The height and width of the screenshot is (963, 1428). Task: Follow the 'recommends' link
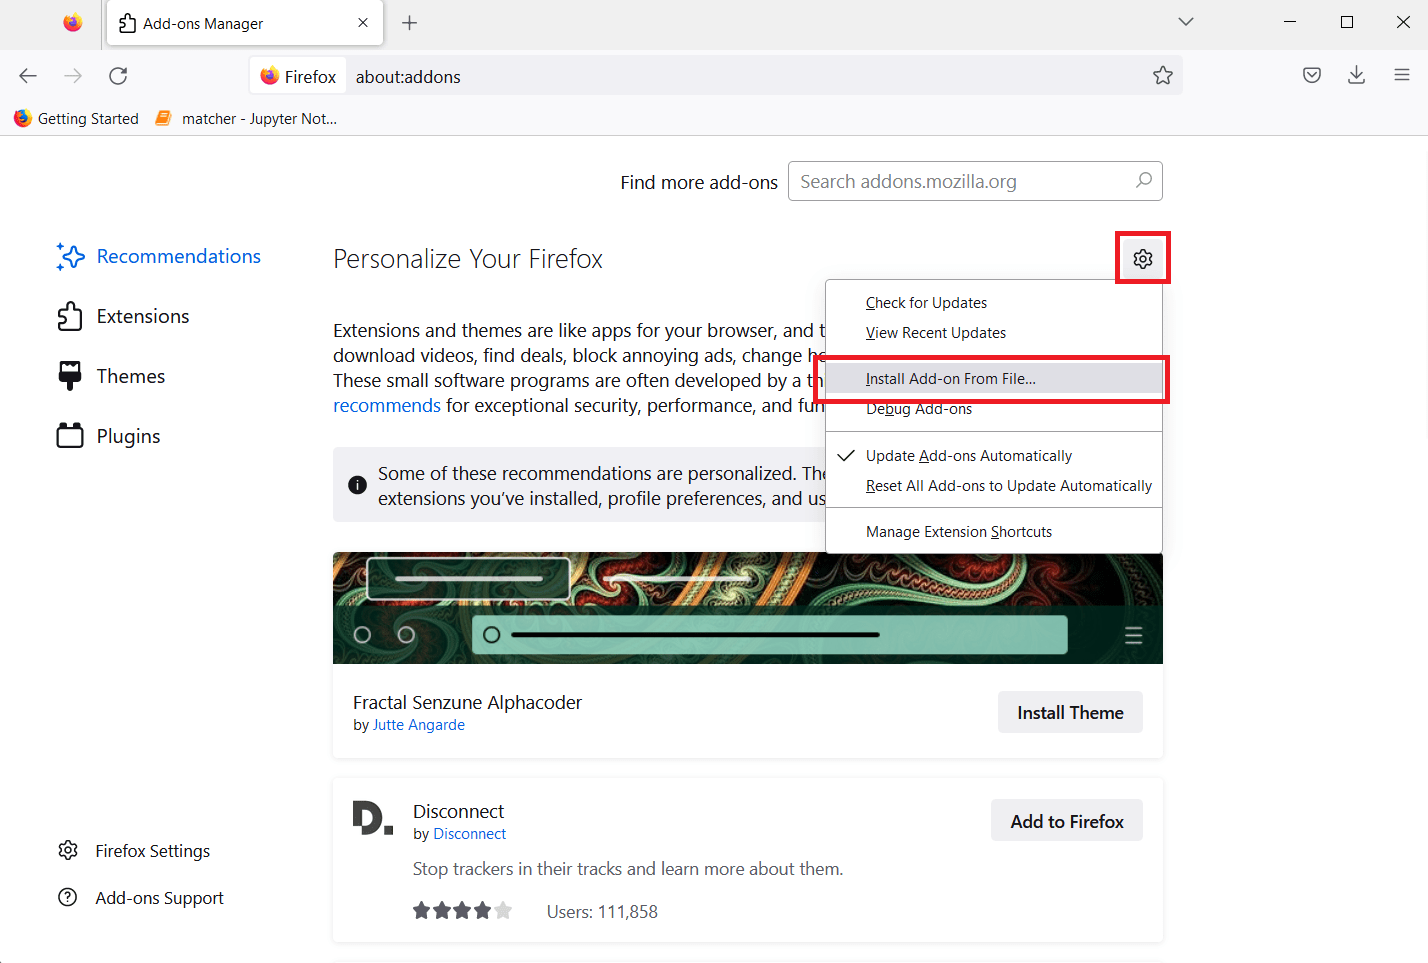pyautogui.click(x=387, y=405)
